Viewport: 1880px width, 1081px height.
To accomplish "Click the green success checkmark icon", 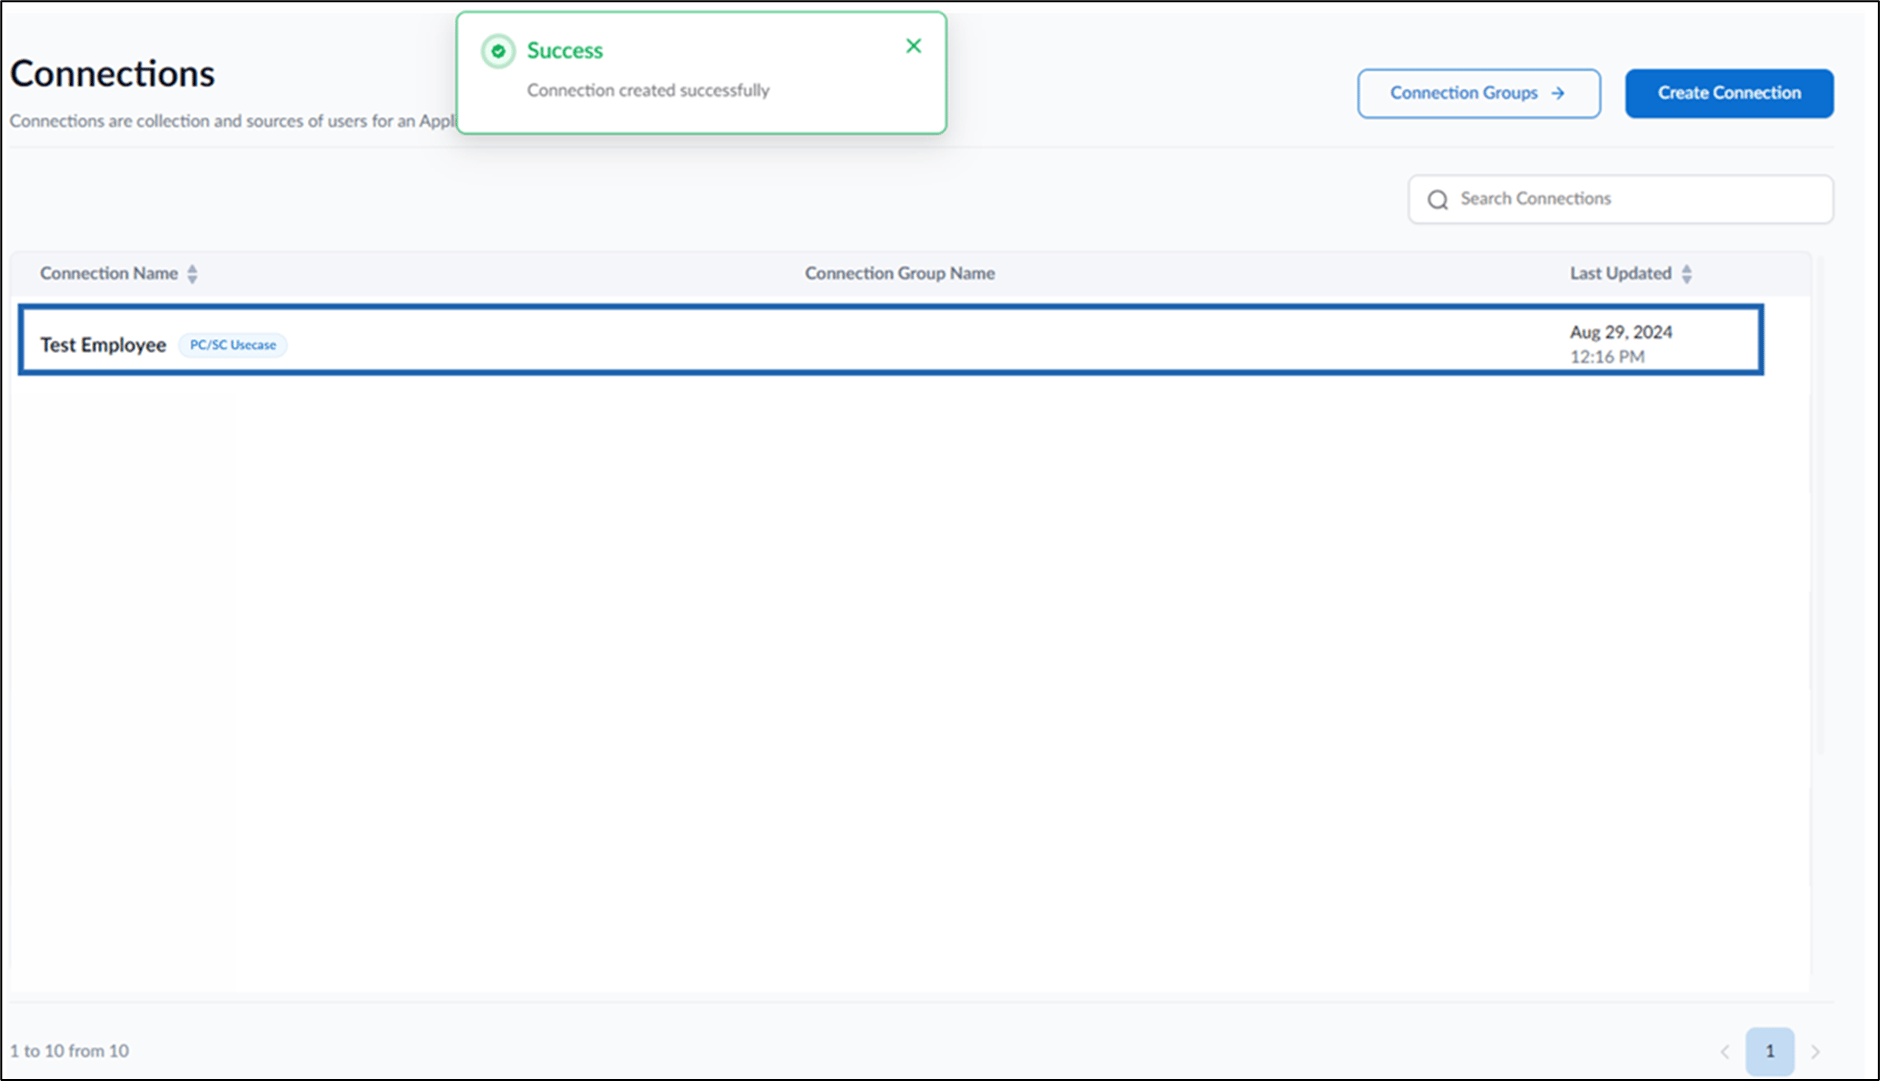I will pyautogui.click(x=498, y=51).
